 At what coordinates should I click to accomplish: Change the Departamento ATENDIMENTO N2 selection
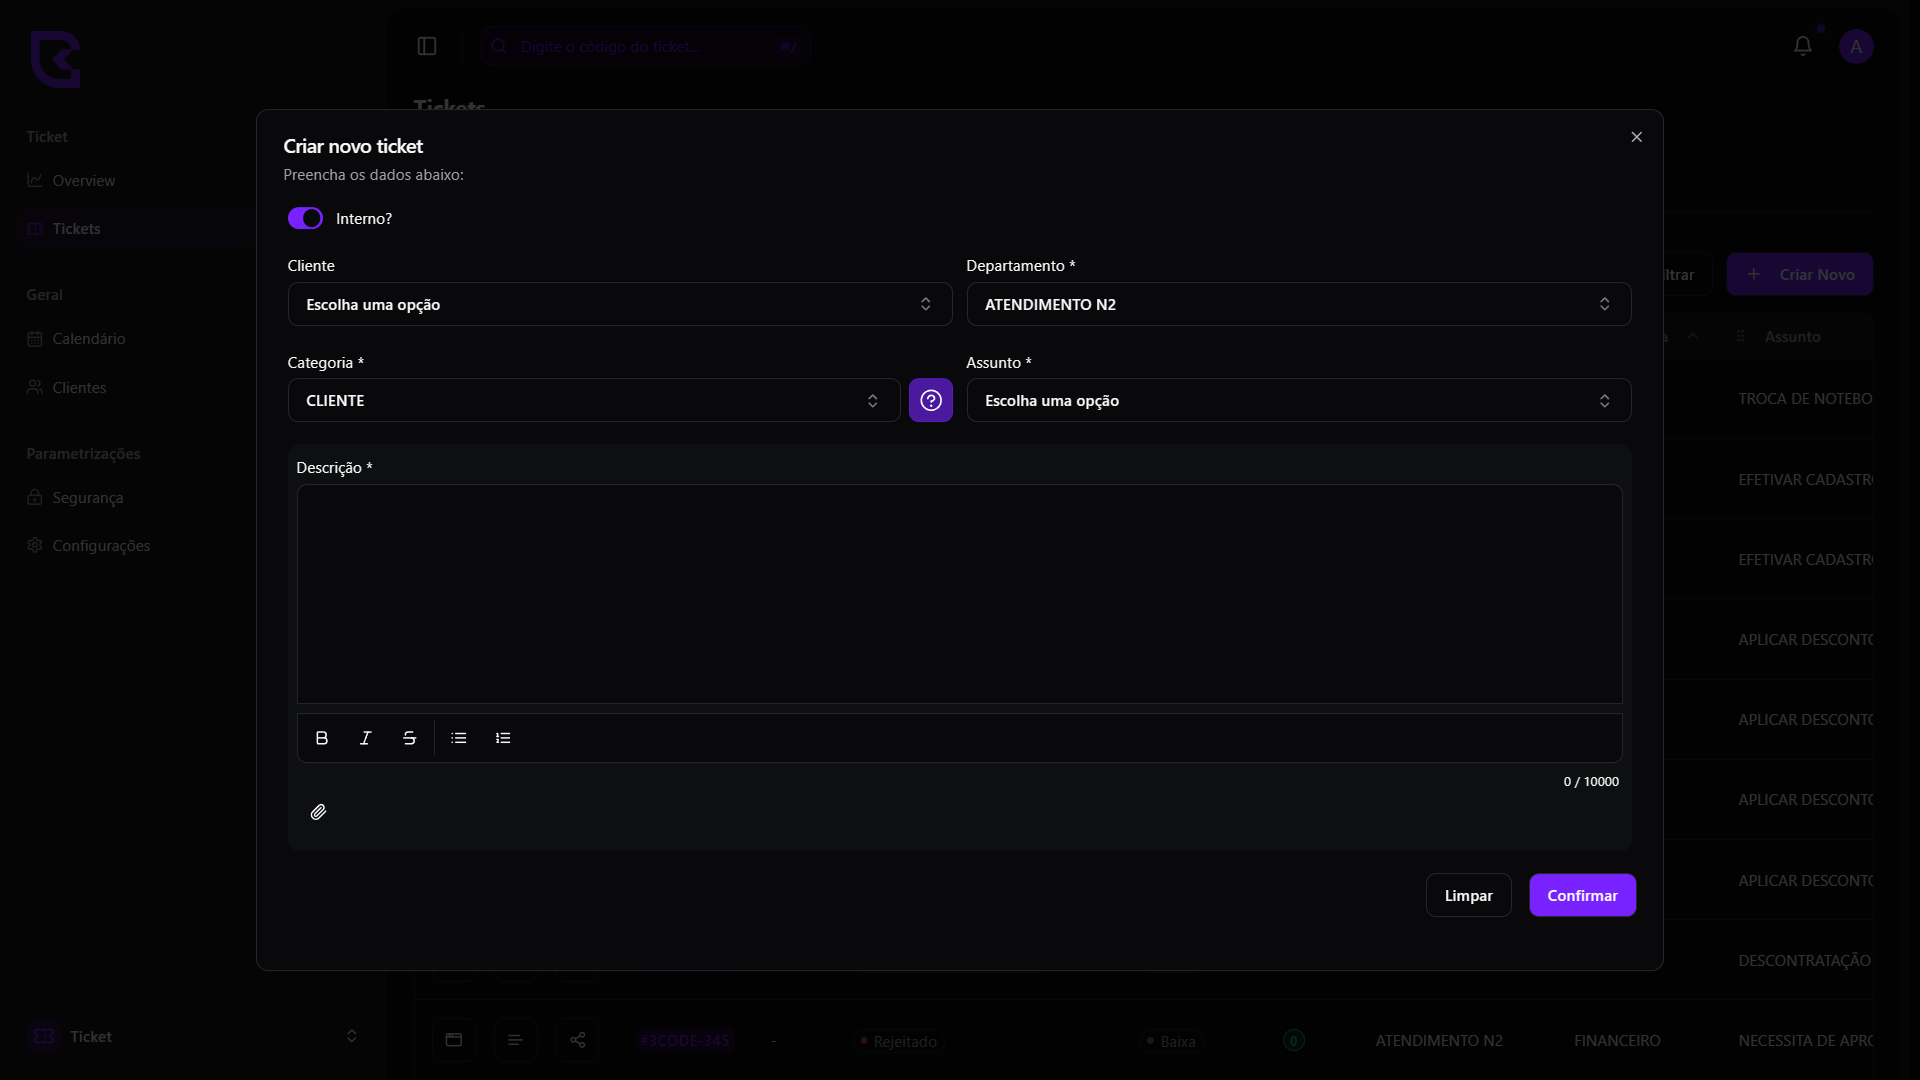click(x=1299, y=304)
